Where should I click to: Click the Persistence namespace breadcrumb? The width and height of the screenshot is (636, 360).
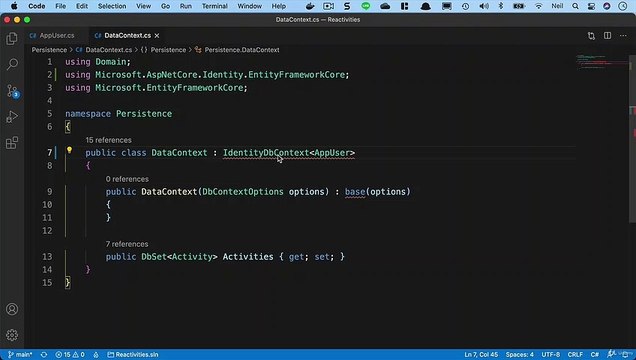point(163,50)
